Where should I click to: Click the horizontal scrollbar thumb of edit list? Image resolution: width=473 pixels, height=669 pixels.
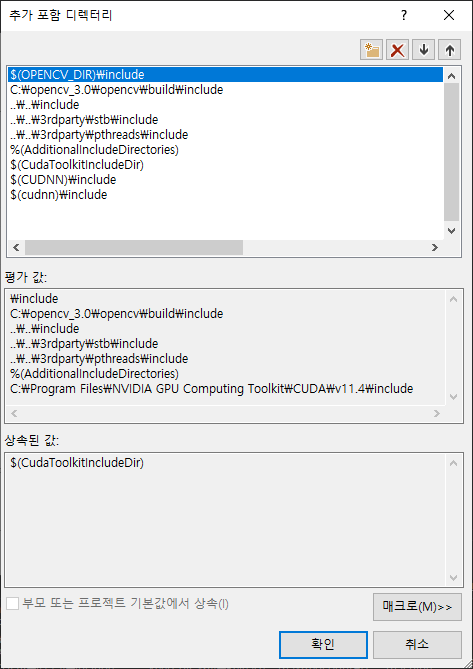coord(133,247)
